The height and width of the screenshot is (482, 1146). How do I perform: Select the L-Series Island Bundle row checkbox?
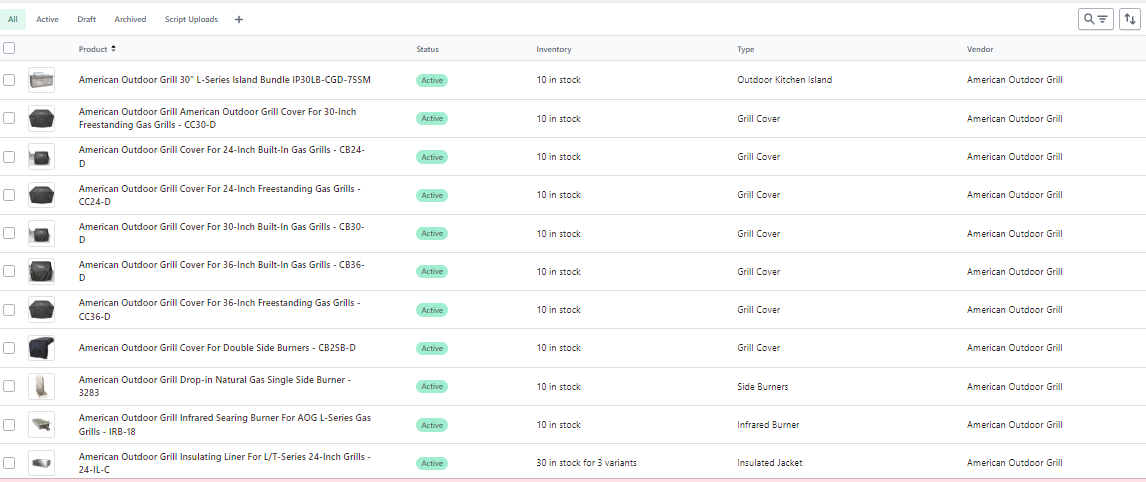[x=9, y=80]
